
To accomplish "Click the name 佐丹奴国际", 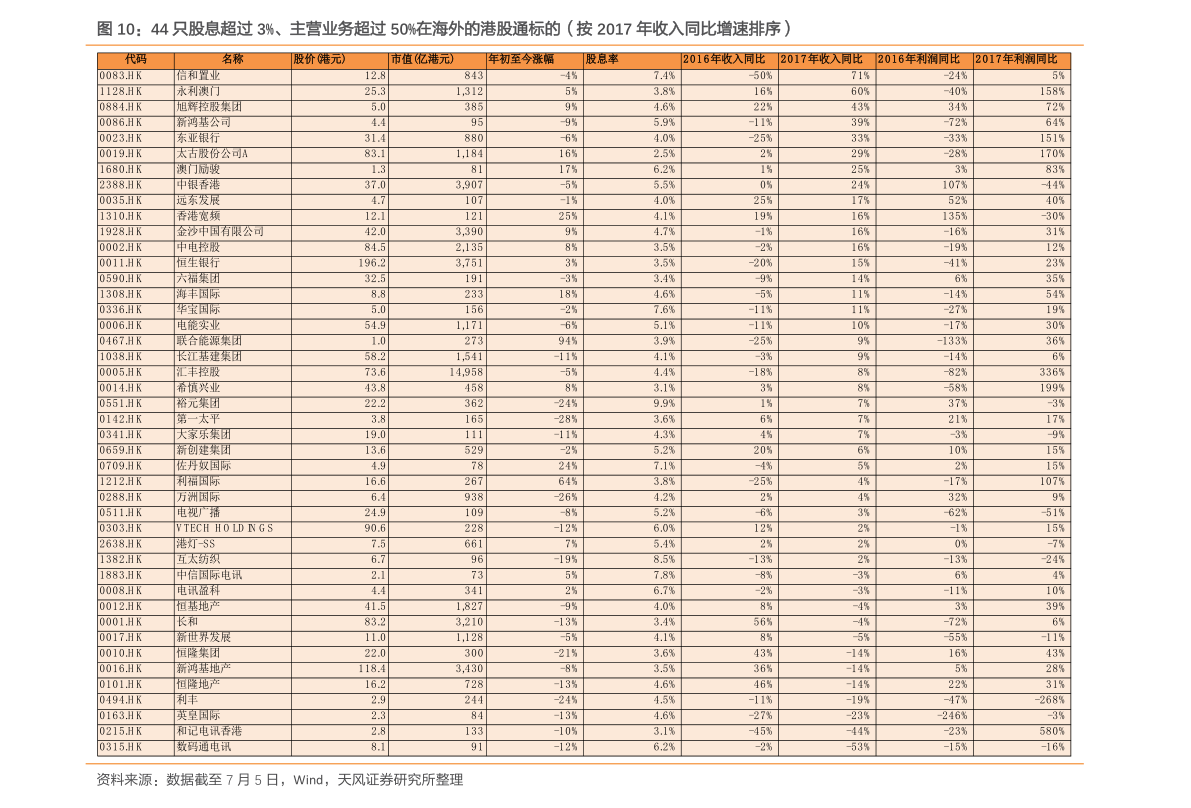I will pos(204,466).
